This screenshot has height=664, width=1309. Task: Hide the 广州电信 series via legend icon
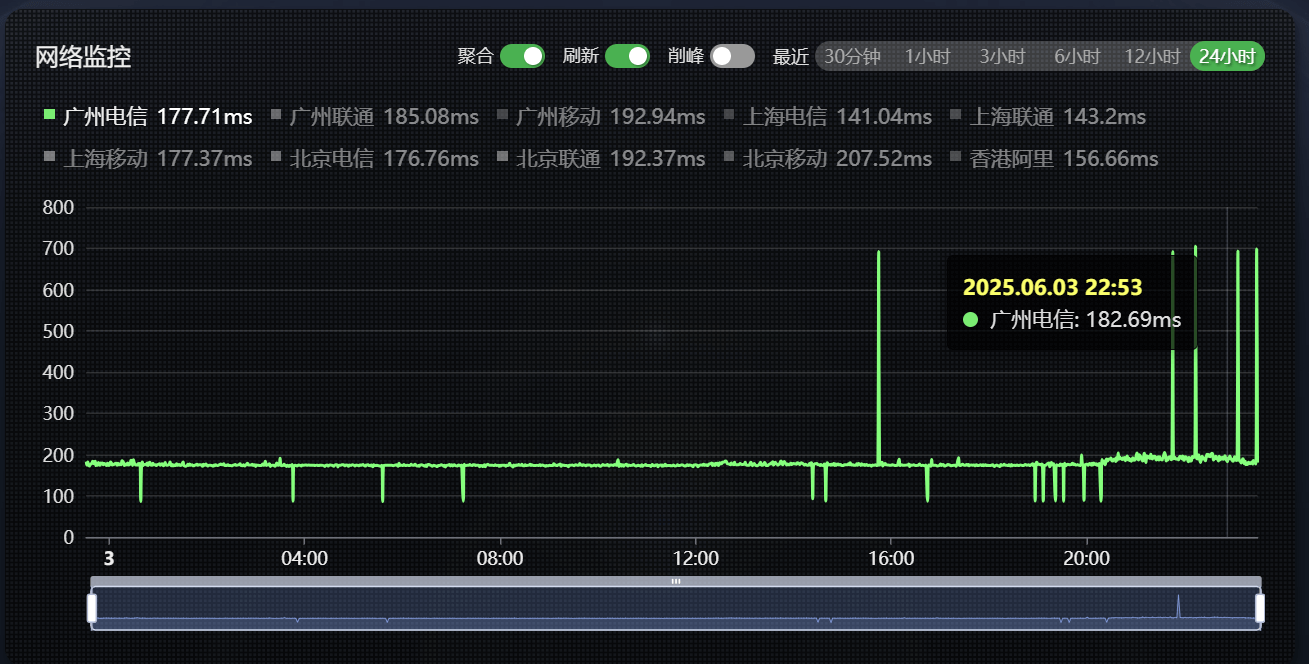(x=50, y=115)
